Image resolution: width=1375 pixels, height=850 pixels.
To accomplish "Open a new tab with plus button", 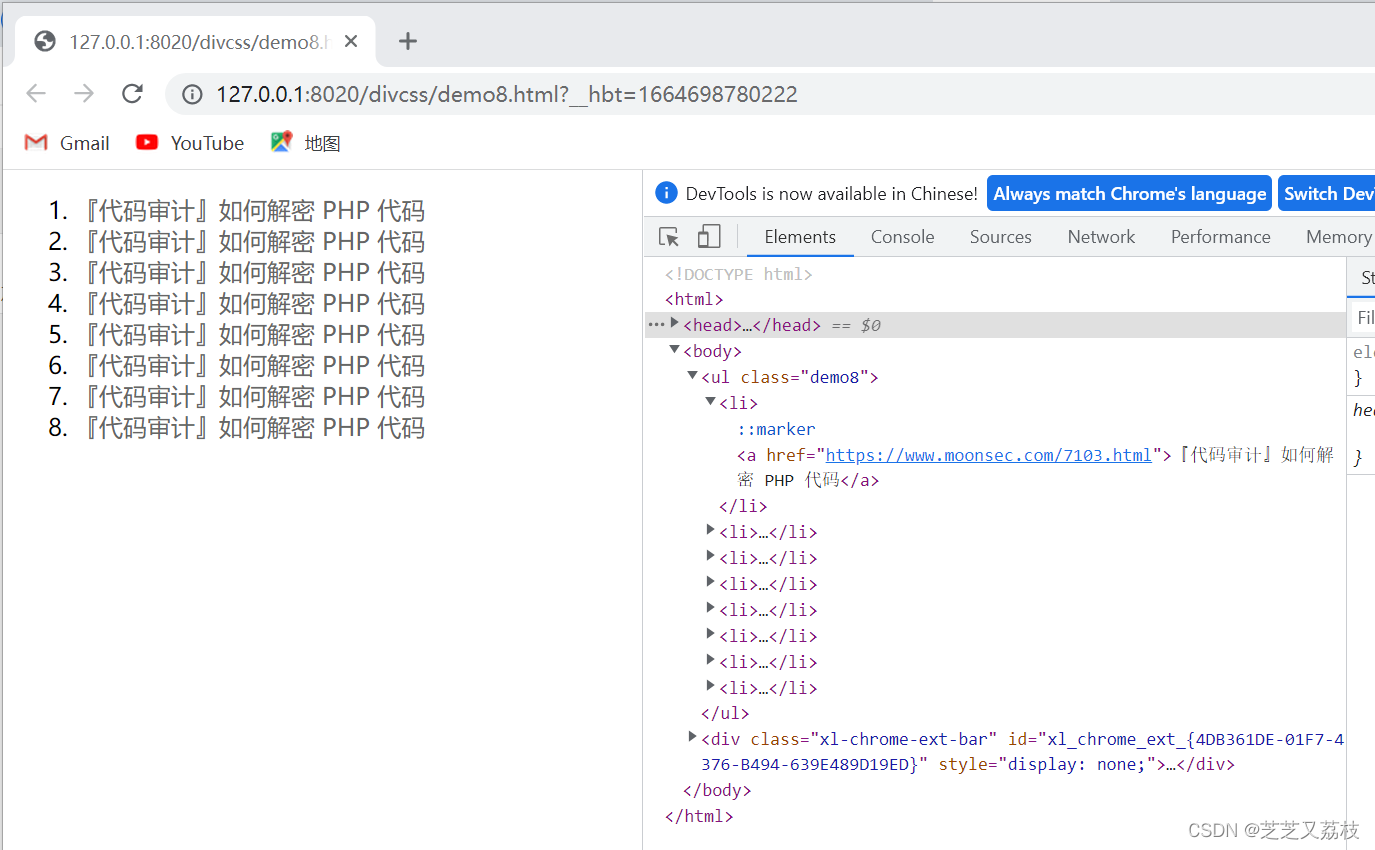I will point(407,41).
